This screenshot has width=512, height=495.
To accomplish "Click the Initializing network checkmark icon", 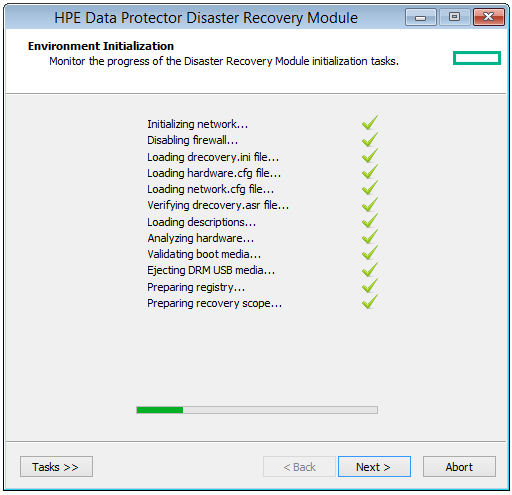I will tap(370, 123).
